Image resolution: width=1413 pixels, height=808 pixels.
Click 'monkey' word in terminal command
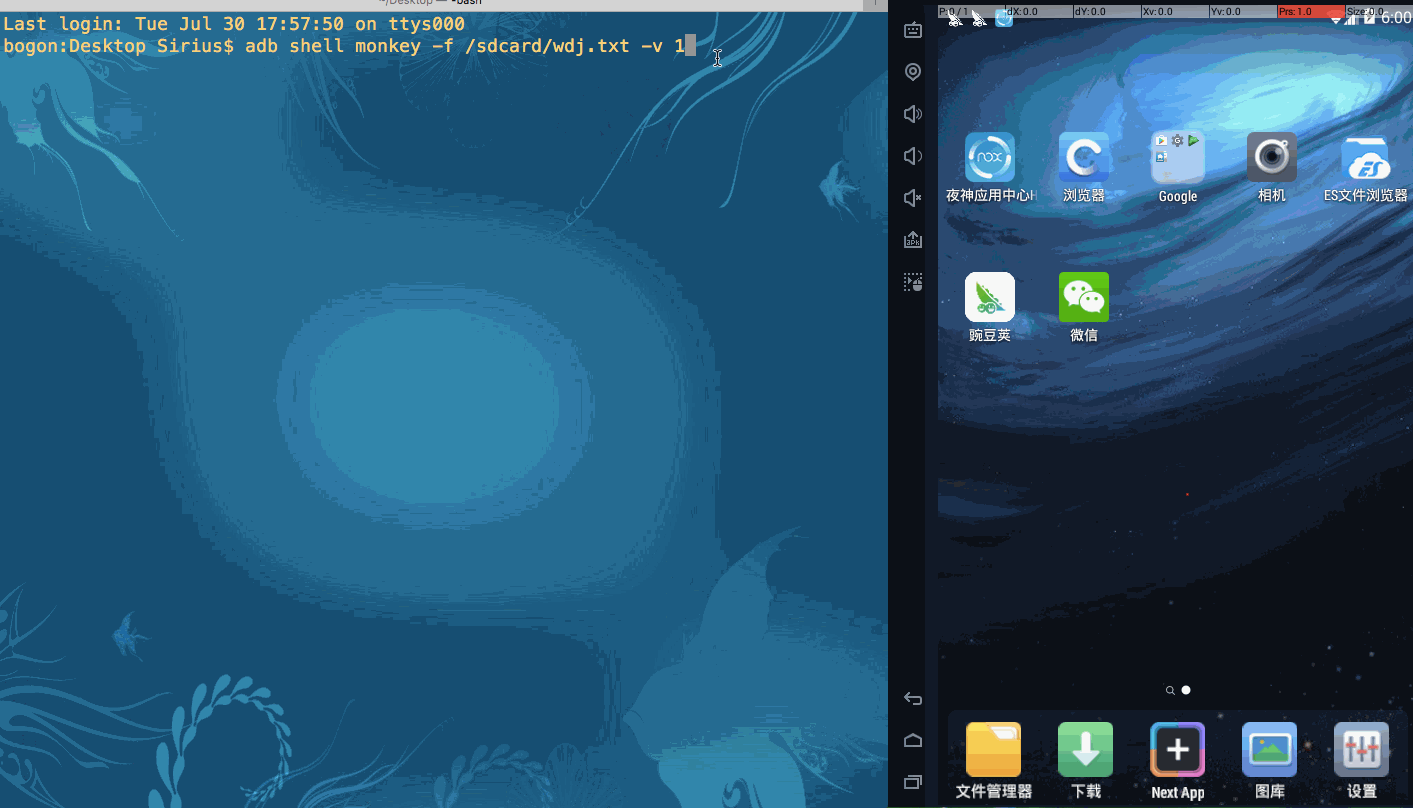(387, 46)
